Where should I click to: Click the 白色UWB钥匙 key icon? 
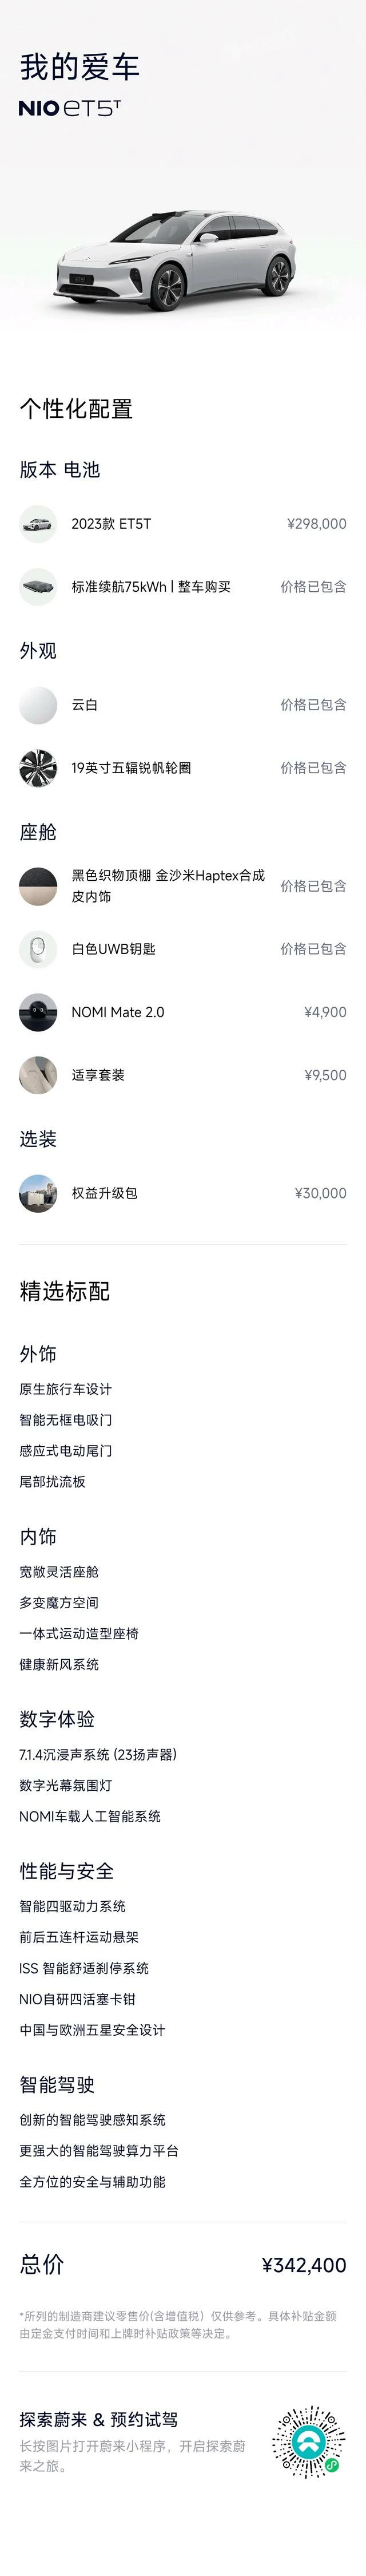(x=38, y=949)
